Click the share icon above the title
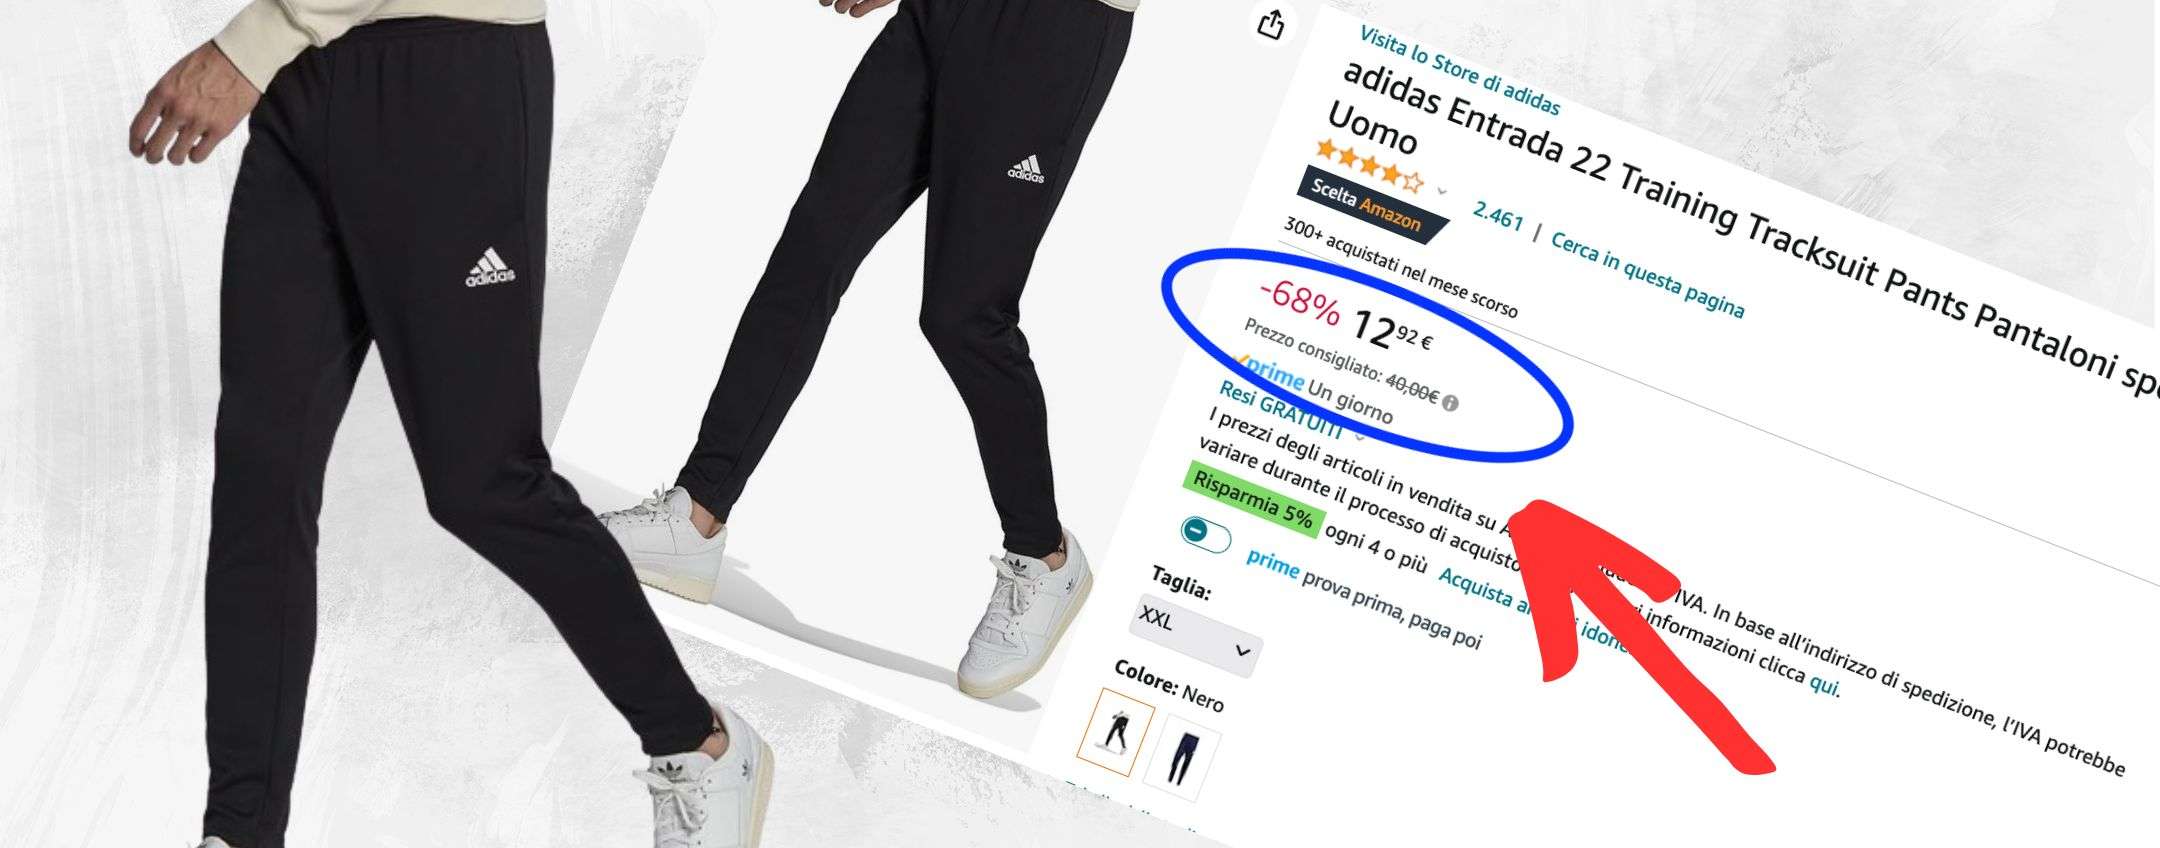 pos(1271,24)
